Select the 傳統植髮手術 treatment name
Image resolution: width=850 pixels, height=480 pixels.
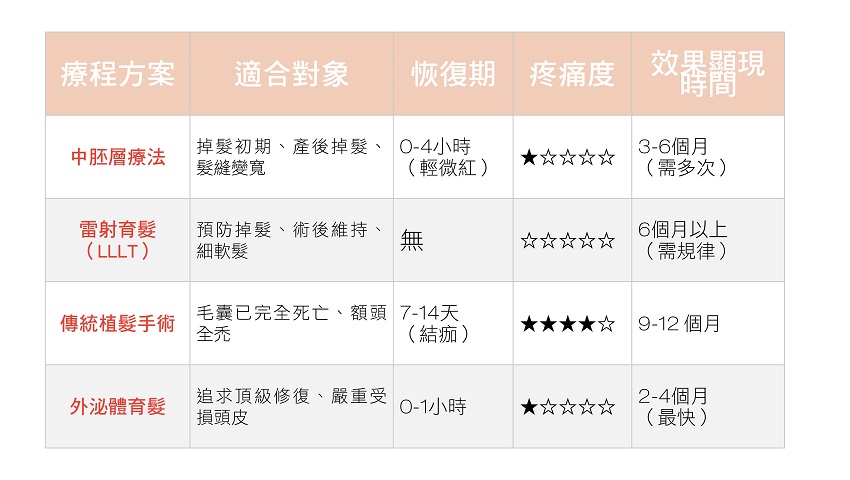pyautogui.click(x=118, y=324)
